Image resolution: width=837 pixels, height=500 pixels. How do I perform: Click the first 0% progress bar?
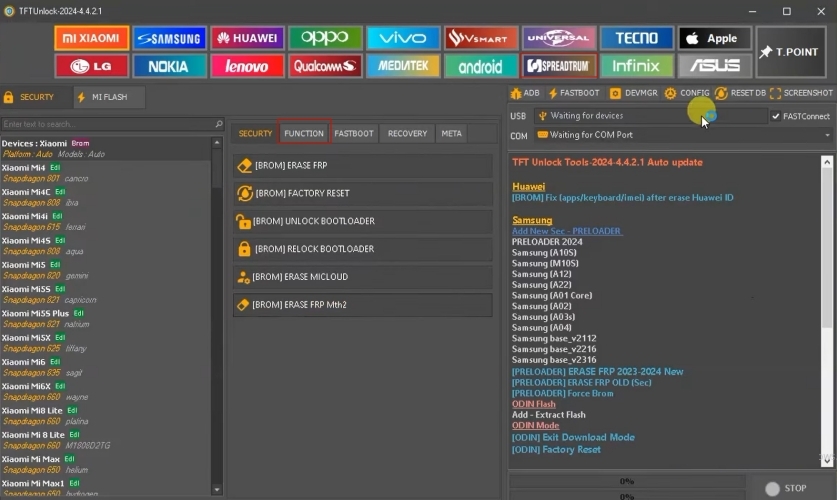627,481
